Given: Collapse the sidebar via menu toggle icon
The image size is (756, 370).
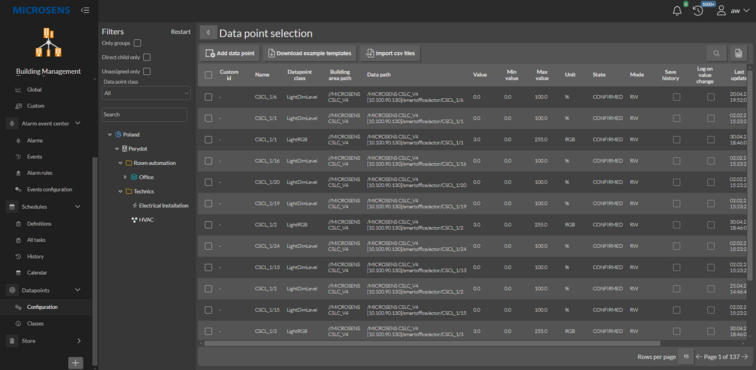Looking at the screenshot, I should click(x=85, y=10).
